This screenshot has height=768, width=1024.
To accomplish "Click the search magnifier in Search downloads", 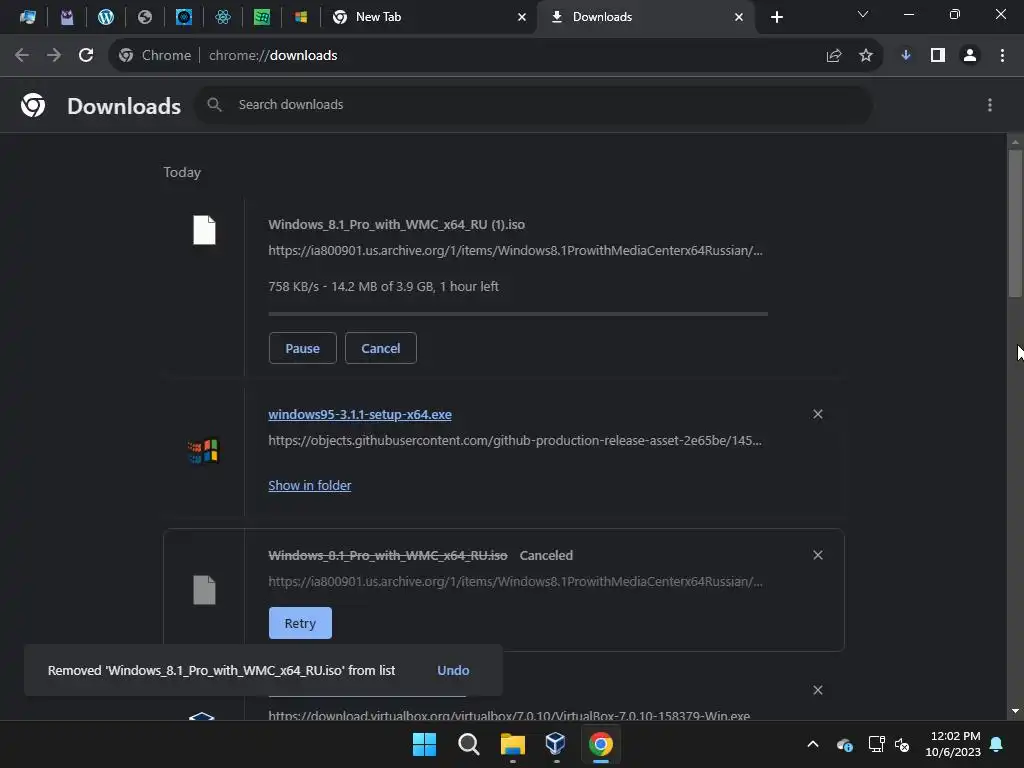I will [214, 104].
